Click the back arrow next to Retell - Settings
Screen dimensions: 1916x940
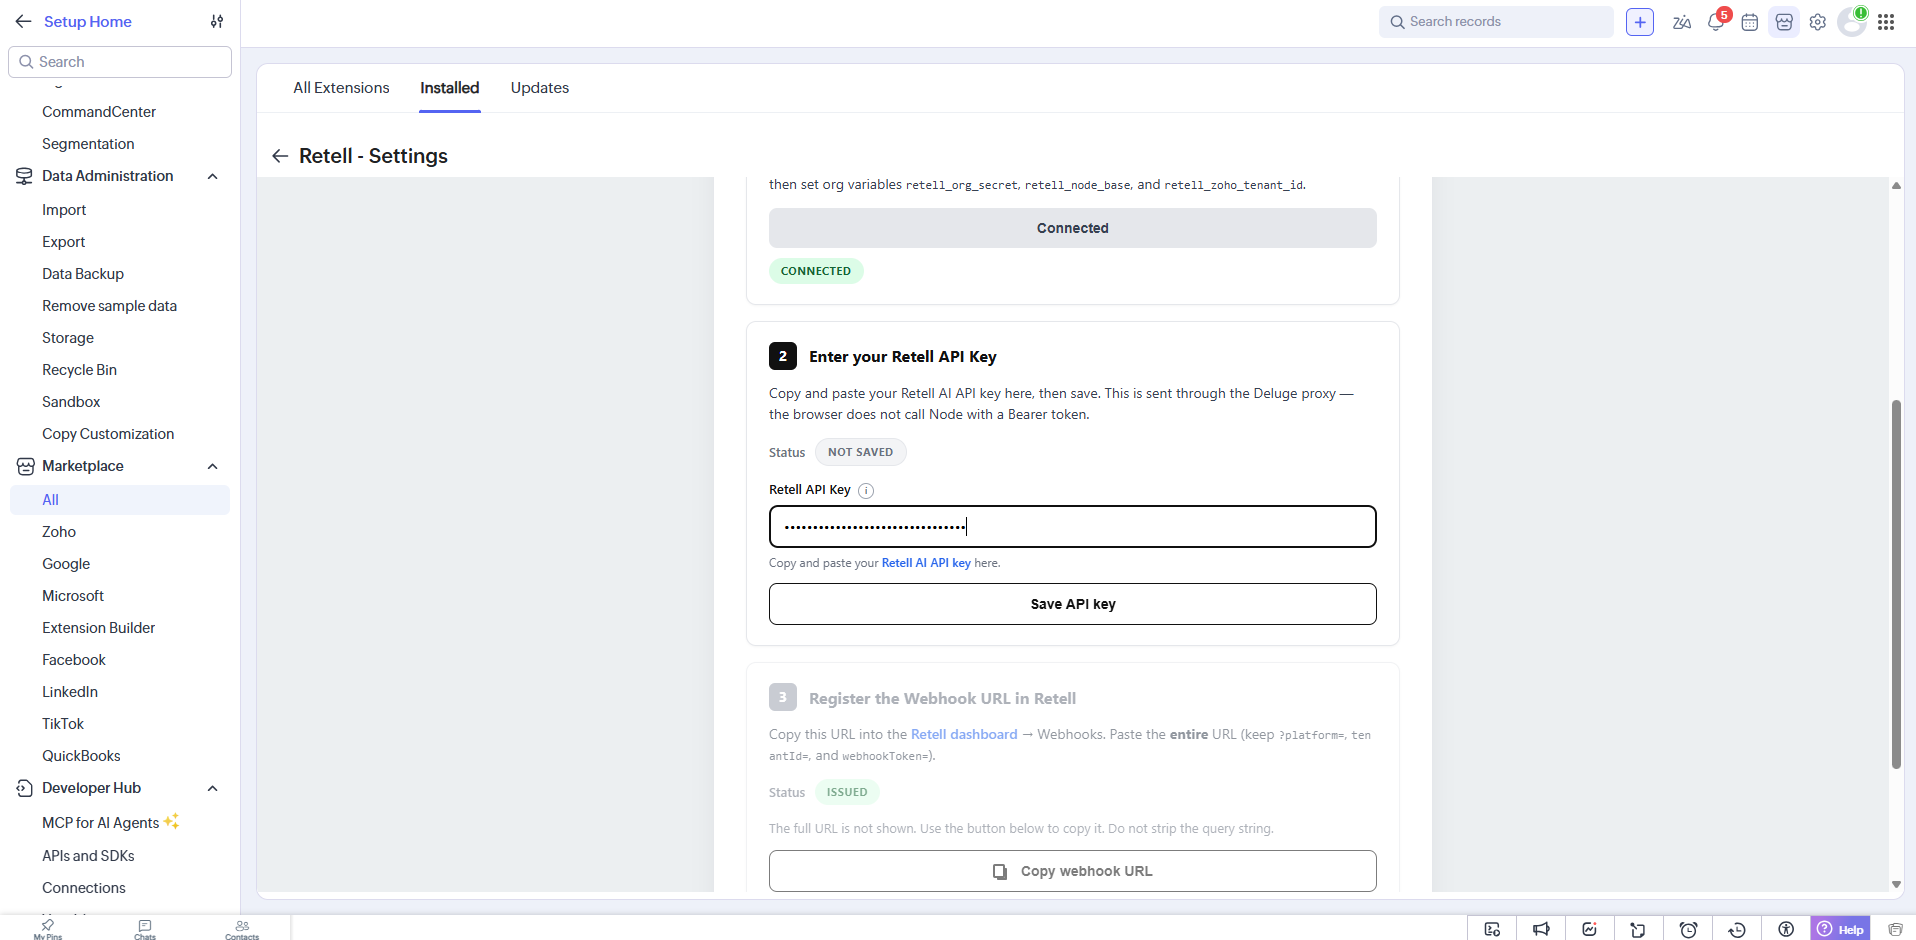(x=280, y=156)
